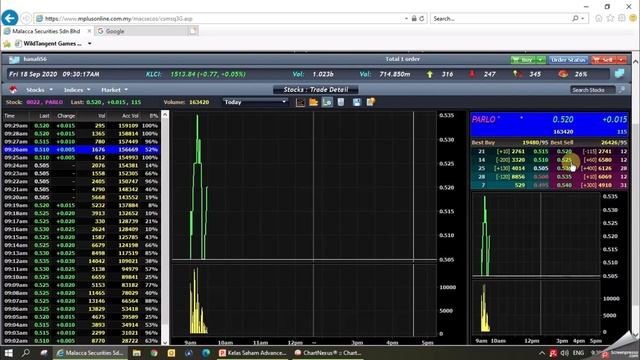Open the WildTangent Games favorites link
The width and height of the screenshot is (640, 360).
pos(48,44)
